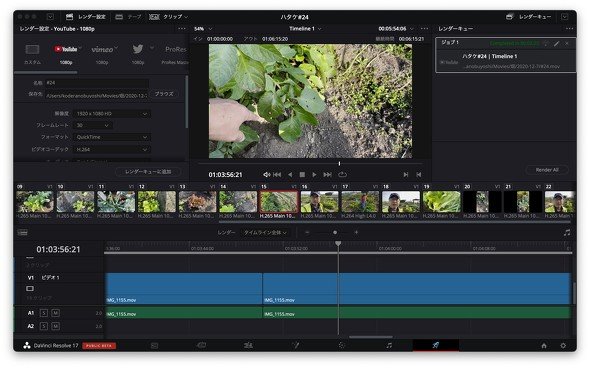Click the viewer scrub bar position marker
This screenshot has width=590, height=368.
pos(339,164)
